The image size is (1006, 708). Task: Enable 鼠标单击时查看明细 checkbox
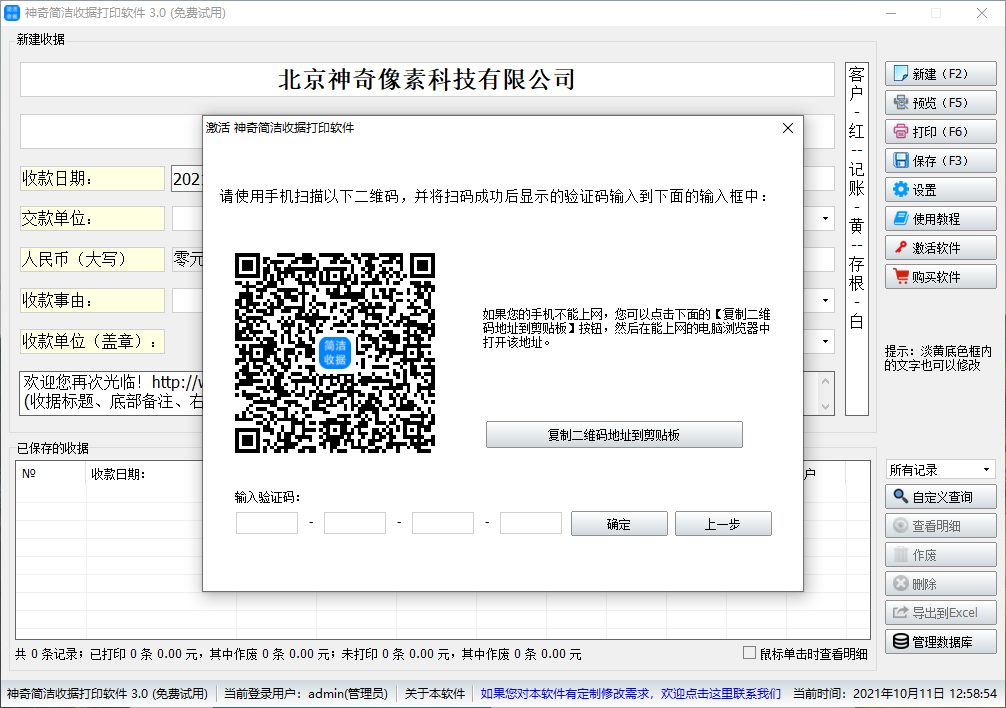coord(749,653)
